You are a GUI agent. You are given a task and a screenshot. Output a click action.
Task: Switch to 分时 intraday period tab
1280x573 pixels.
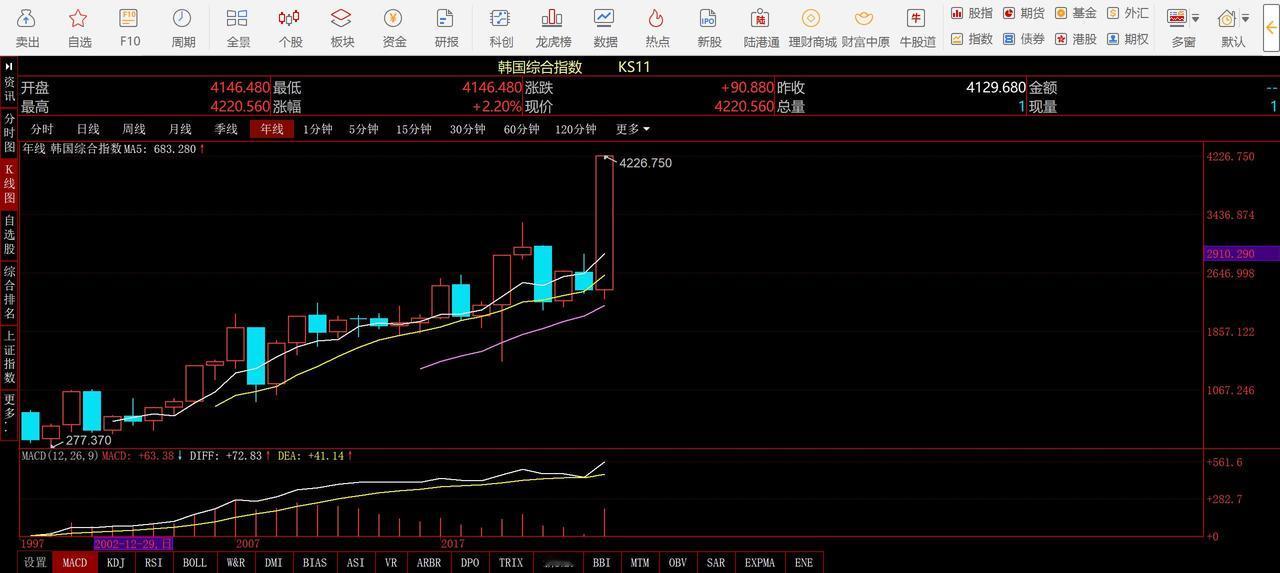pyautogui.click(x=42, y=129)
